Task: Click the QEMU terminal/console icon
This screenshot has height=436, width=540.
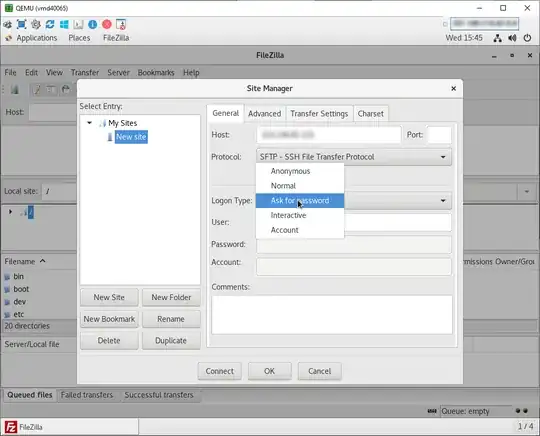Action: (x=78, y=24)
